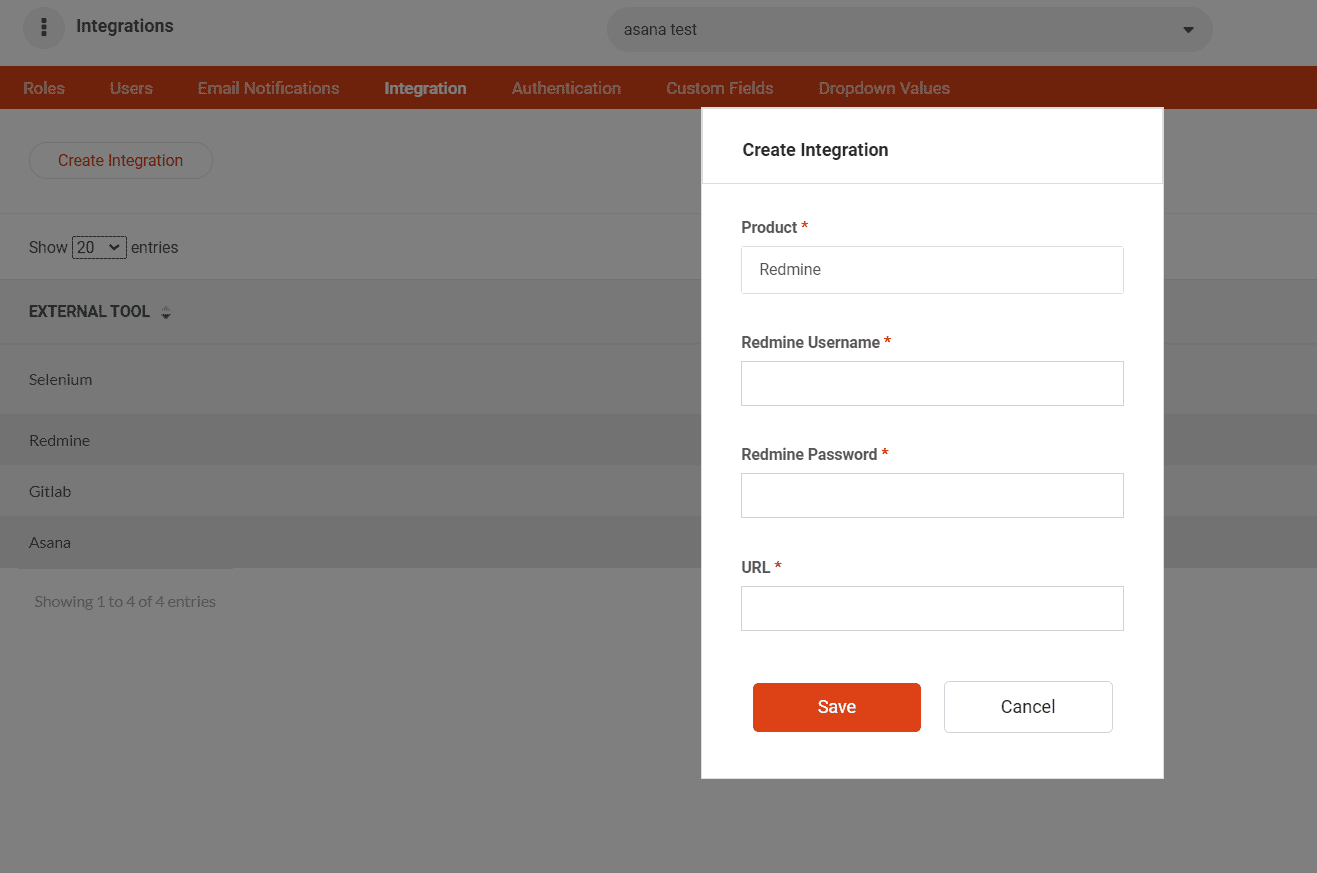
Task: Go to the Authentication tab
Action: click(x=566, y=88)
